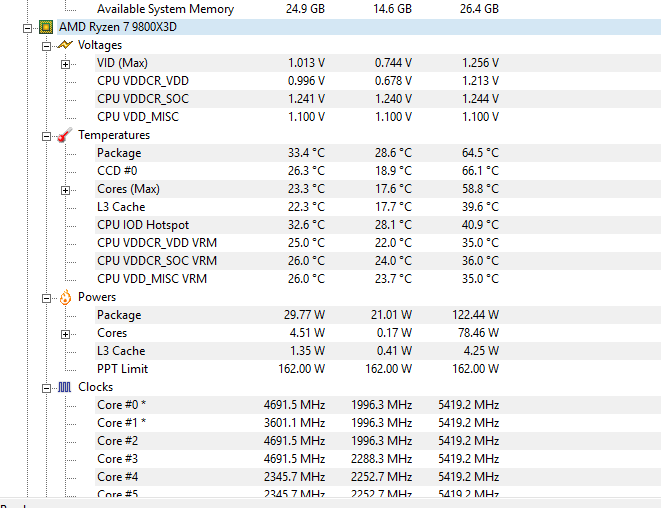
Task: Select the CPU VDDCR_VDD VRM row
Action: [378, 243]
